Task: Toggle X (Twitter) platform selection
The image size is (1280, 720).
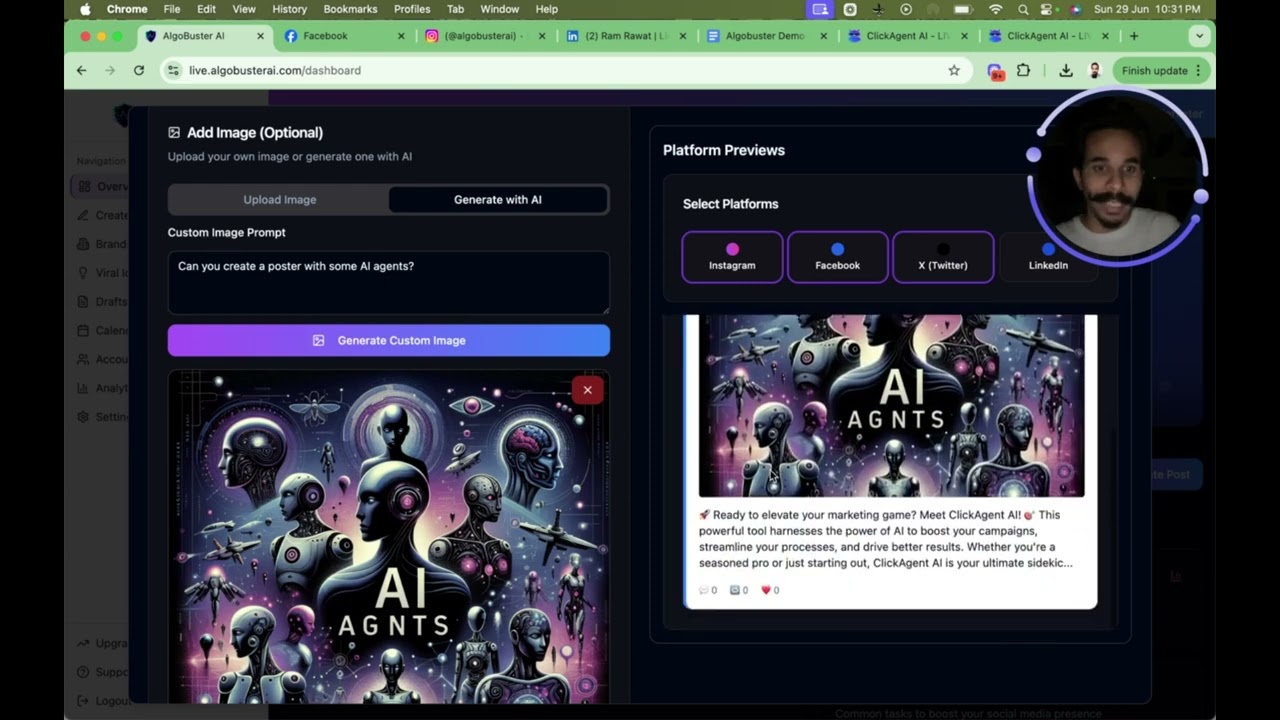Action: [943, 257]
